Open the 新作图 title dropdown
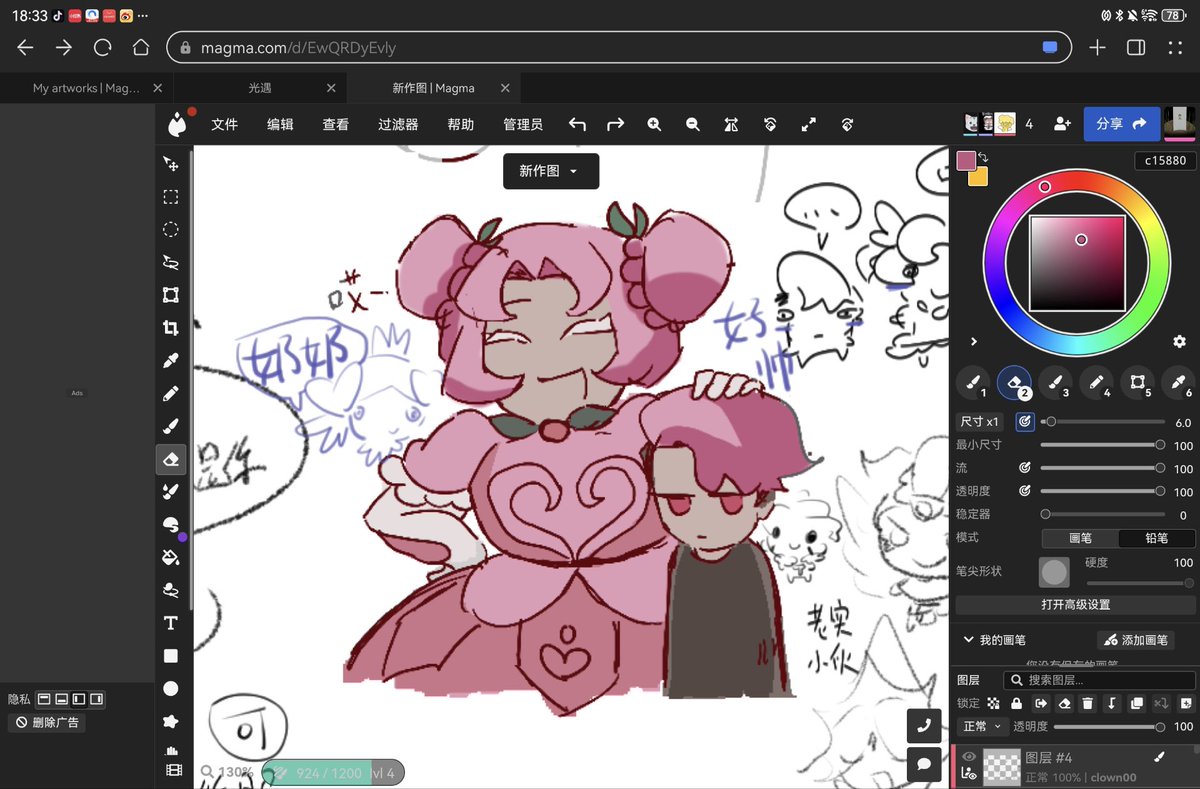Screen dimensions: 1200x789 [x=550, y=171]
